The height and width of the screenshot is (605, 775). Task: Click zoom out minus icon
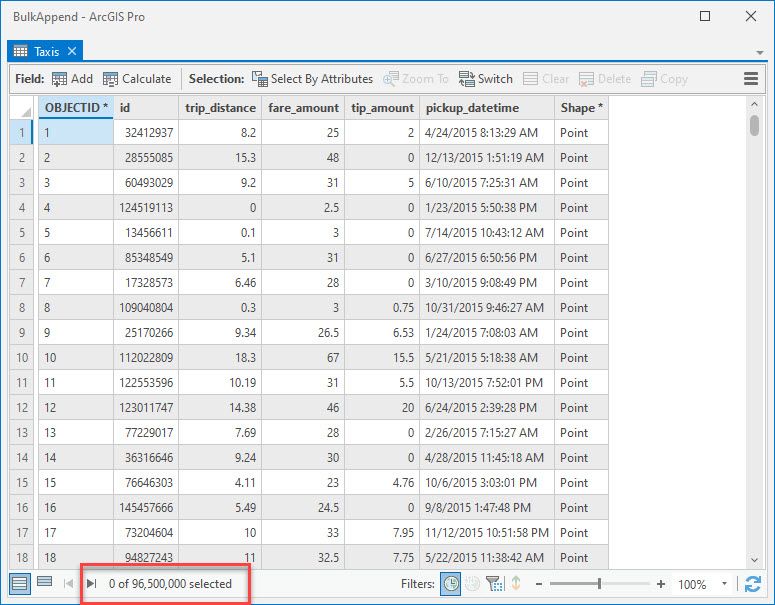tap(538, 584)
